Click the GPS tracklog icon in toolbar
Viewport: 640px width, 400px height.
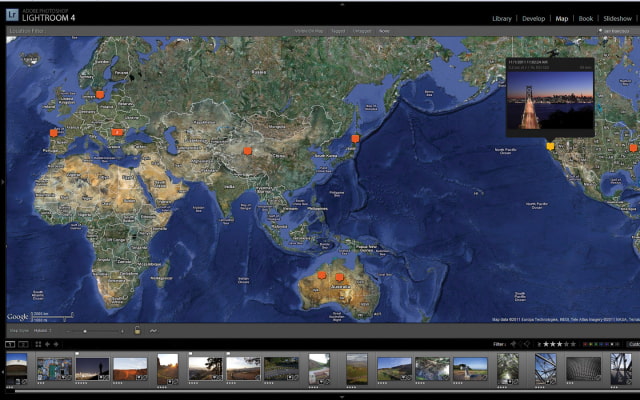point(154,330)
